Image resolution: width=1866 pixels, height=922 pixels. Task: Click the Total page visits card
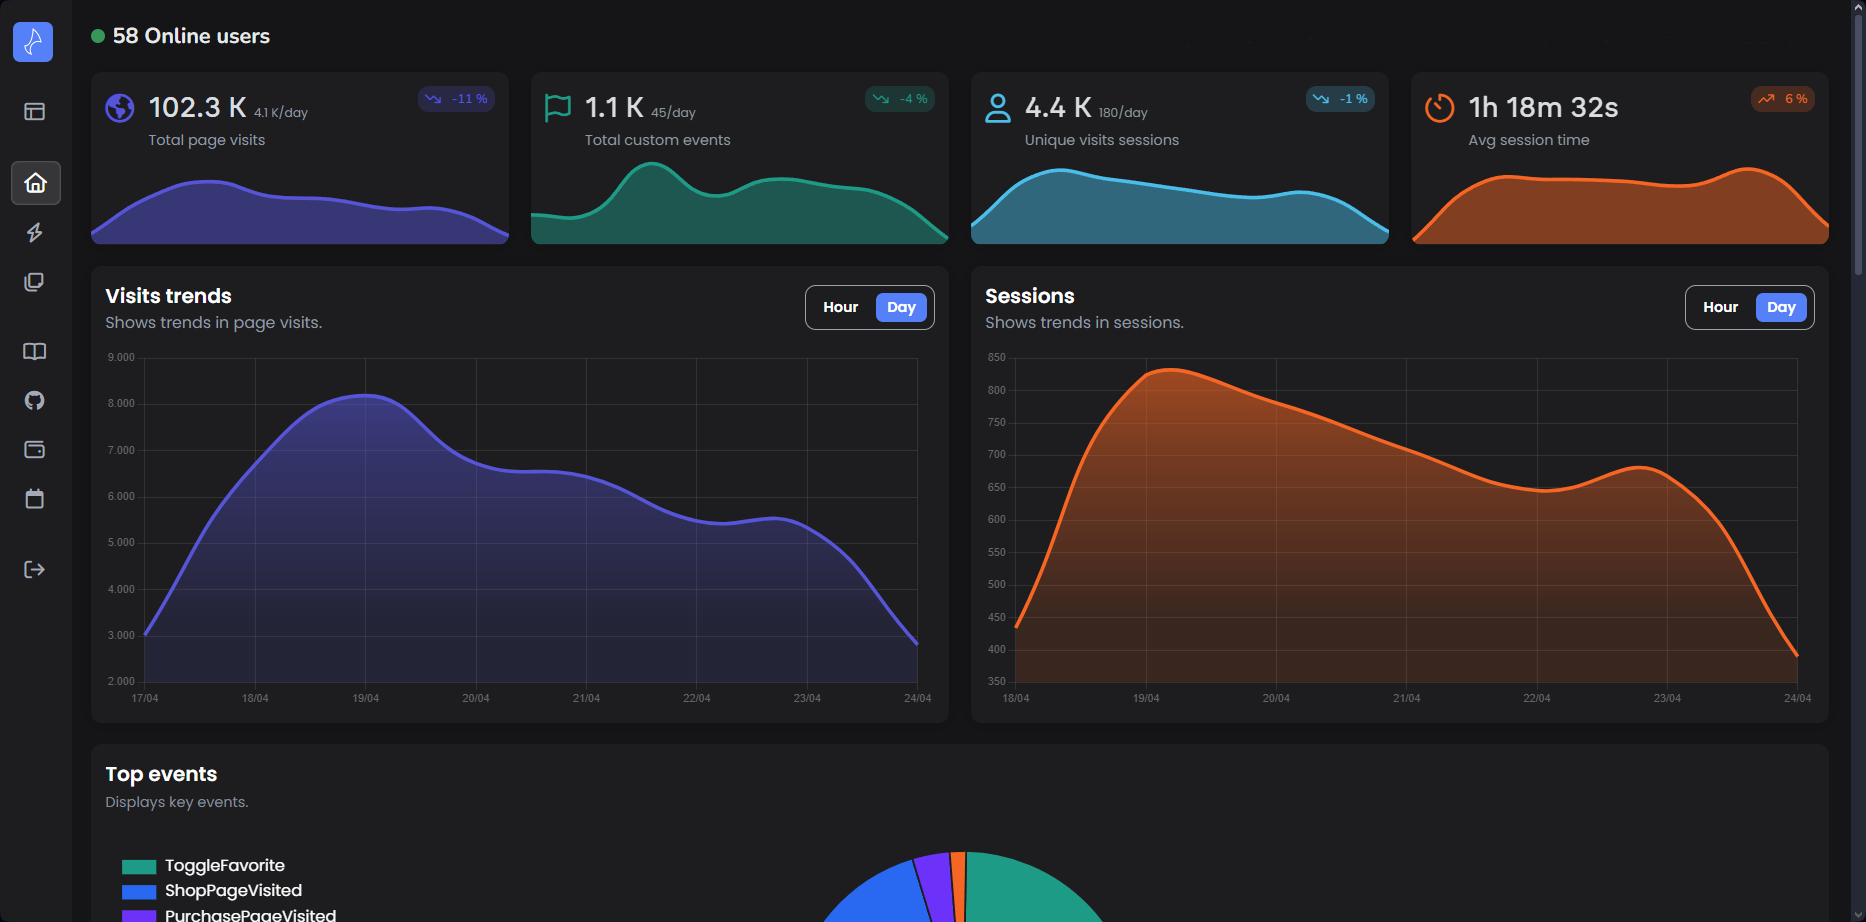(300, 158)
